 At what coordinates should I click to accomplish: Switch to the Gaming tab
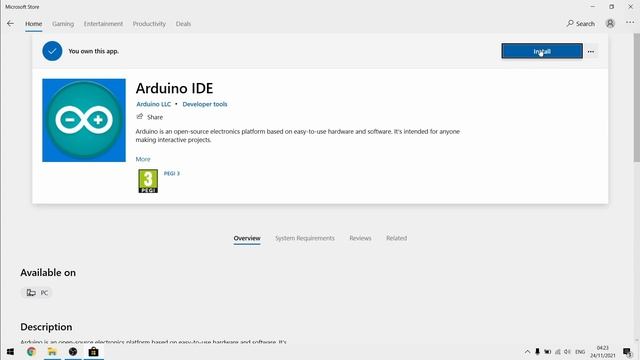coord(63,24)
